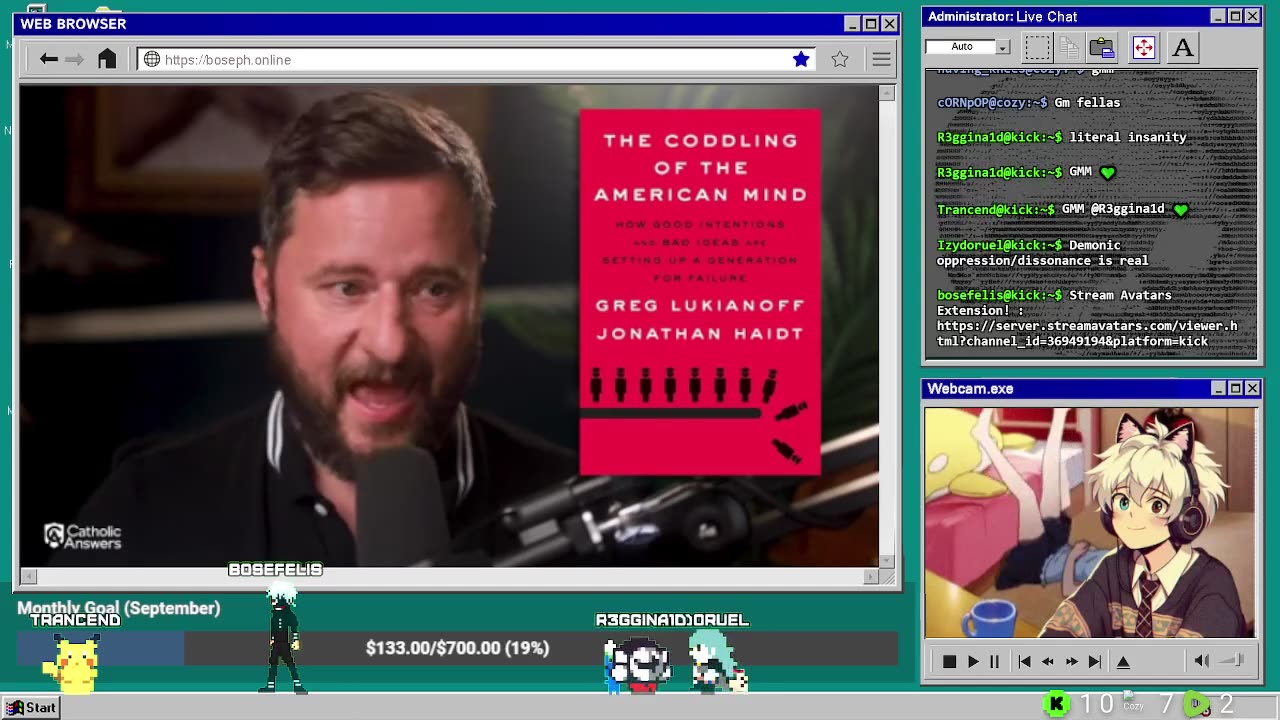Maximize the Webcam.exe window

1235,388
